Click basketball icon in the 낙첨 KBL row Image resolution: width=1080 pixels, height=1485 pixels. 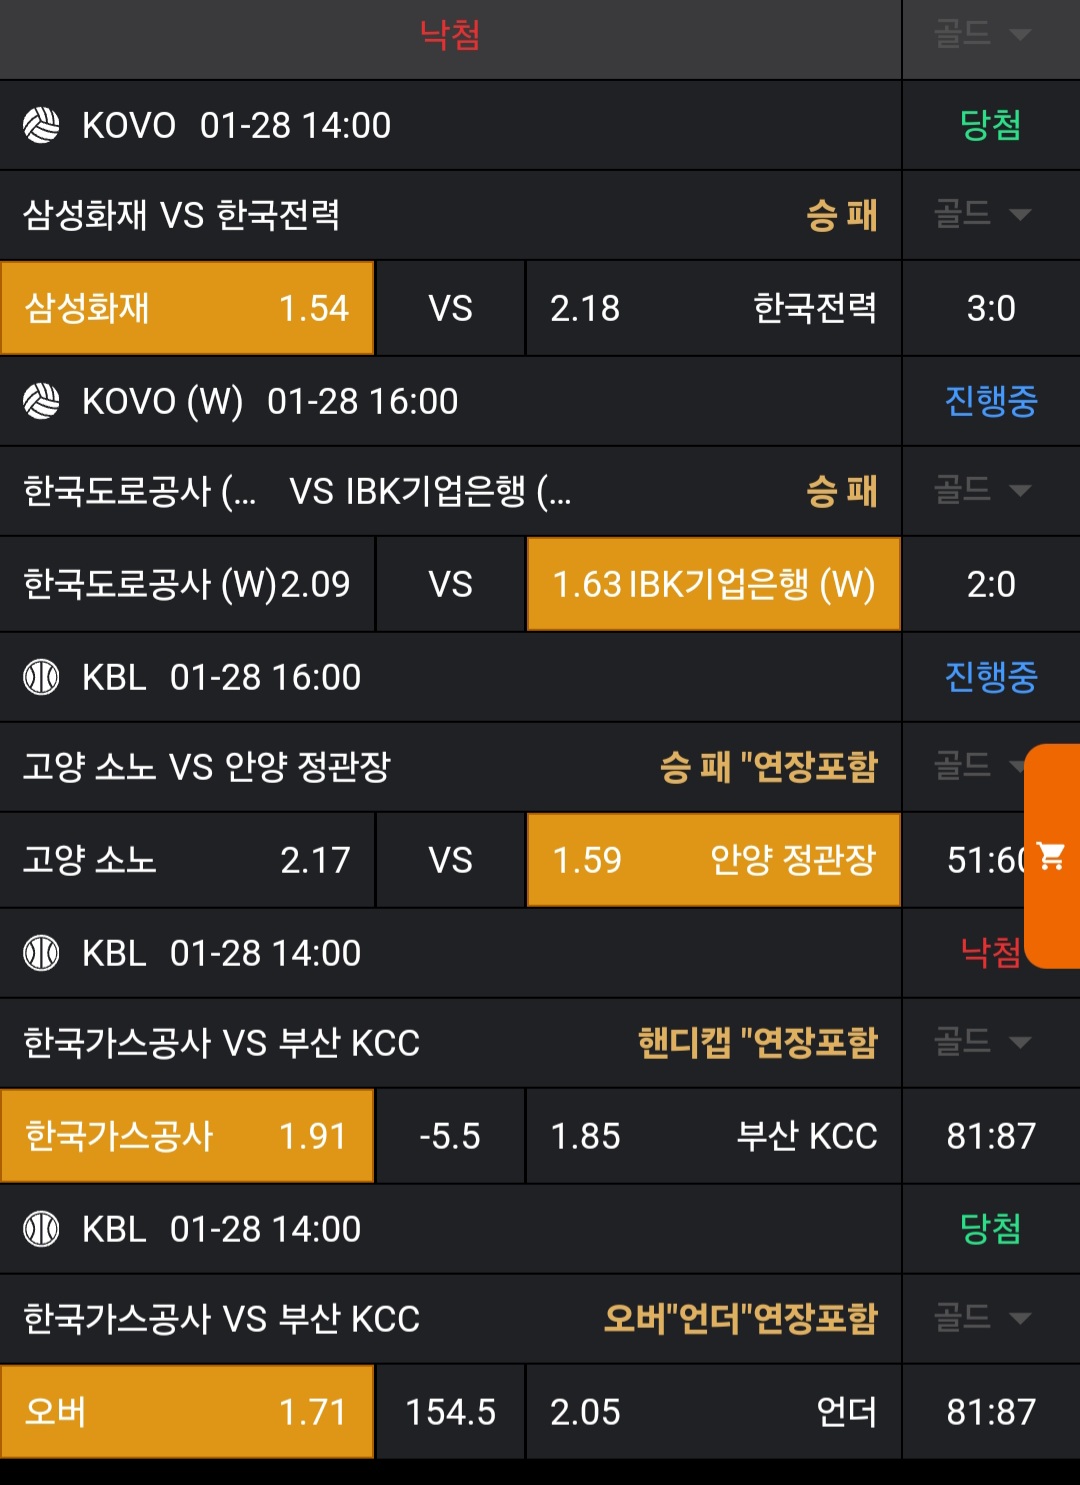[41, 953]
